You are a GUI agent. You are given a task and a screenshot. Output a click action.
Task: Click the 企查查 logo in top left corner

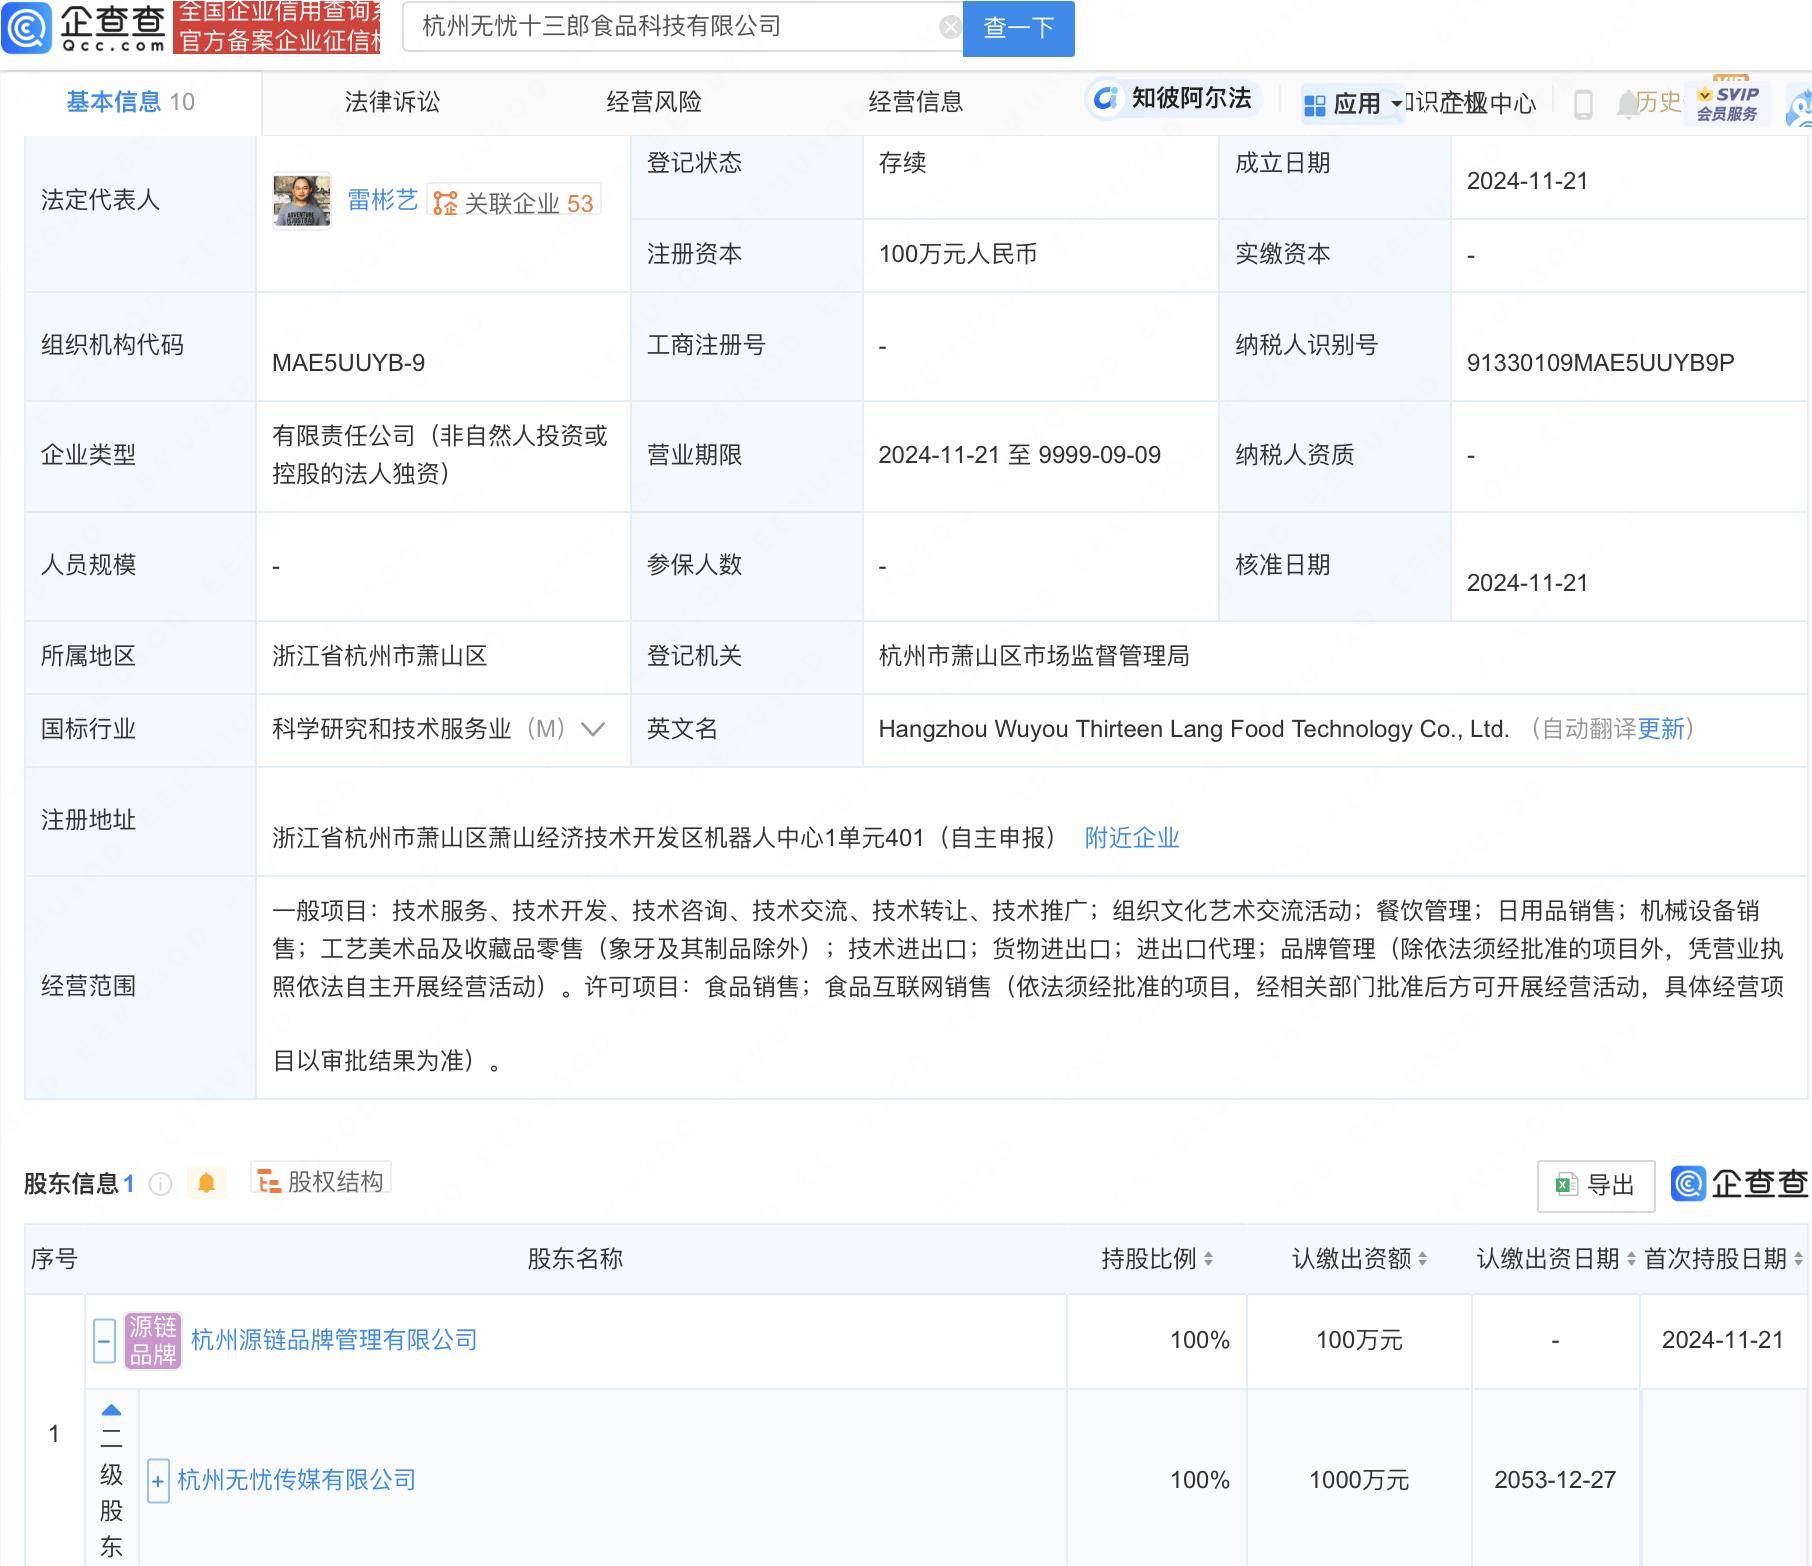click(x=85, y=28)
